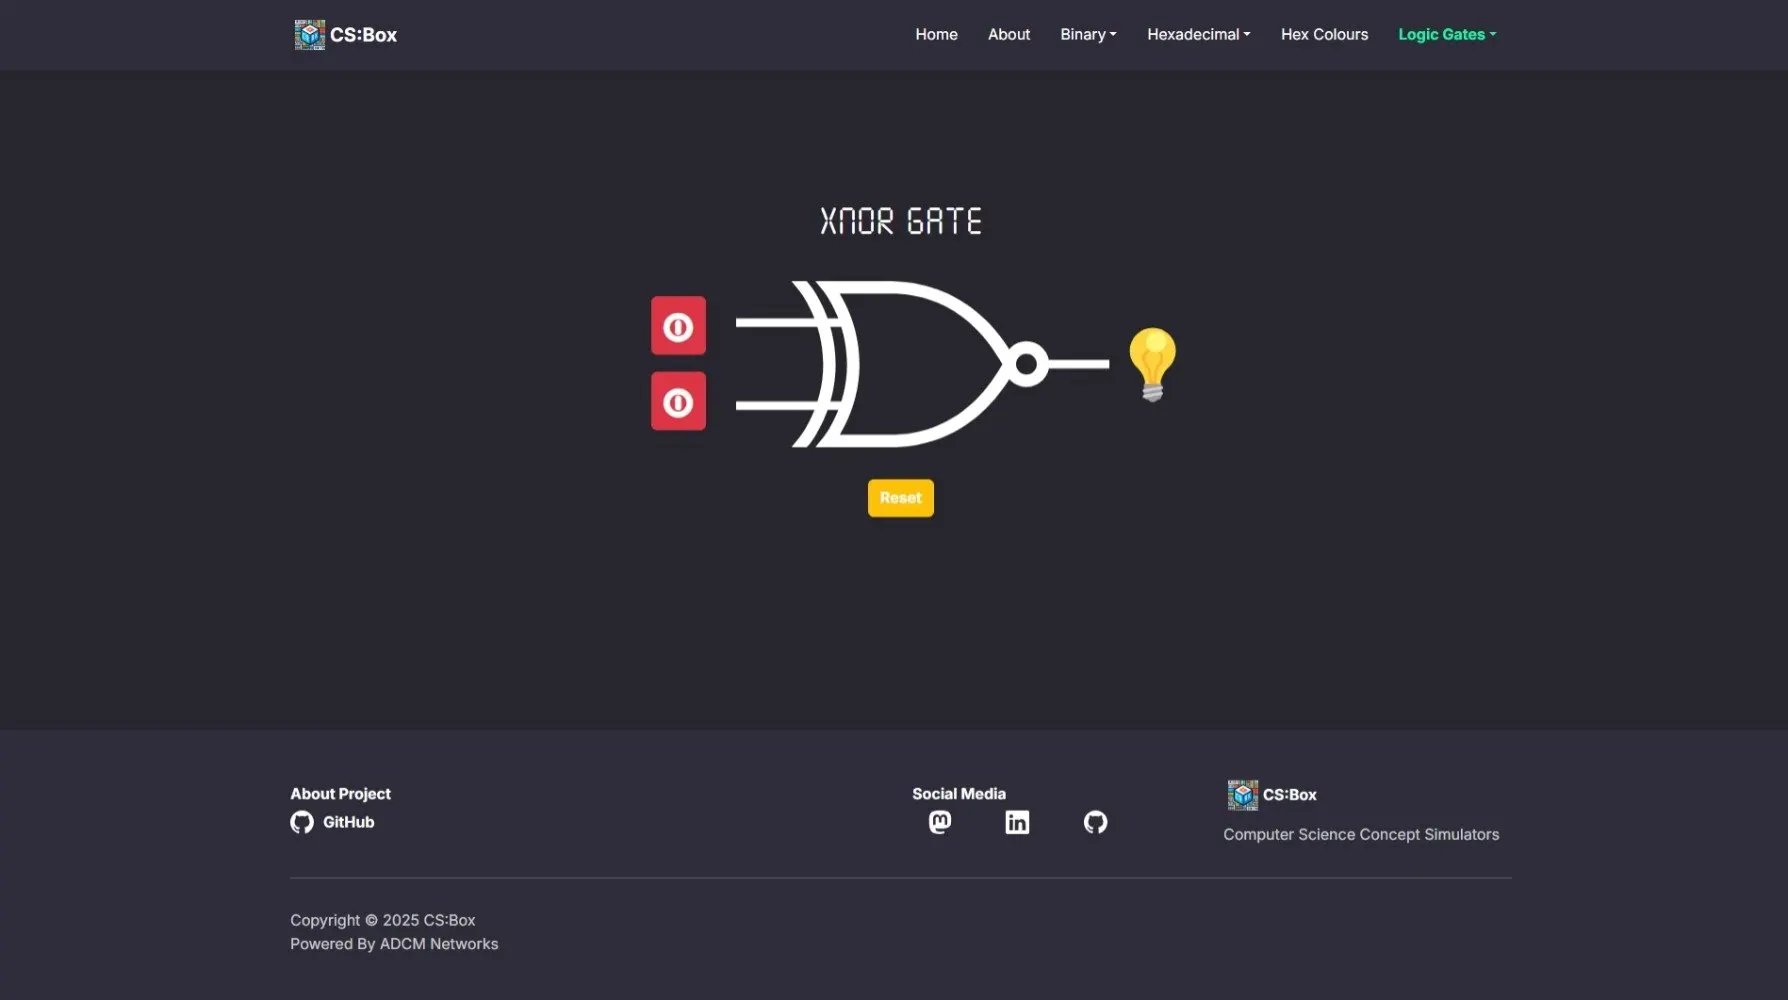Open the About page
1788x1000 pixels.
(1008, 34)
